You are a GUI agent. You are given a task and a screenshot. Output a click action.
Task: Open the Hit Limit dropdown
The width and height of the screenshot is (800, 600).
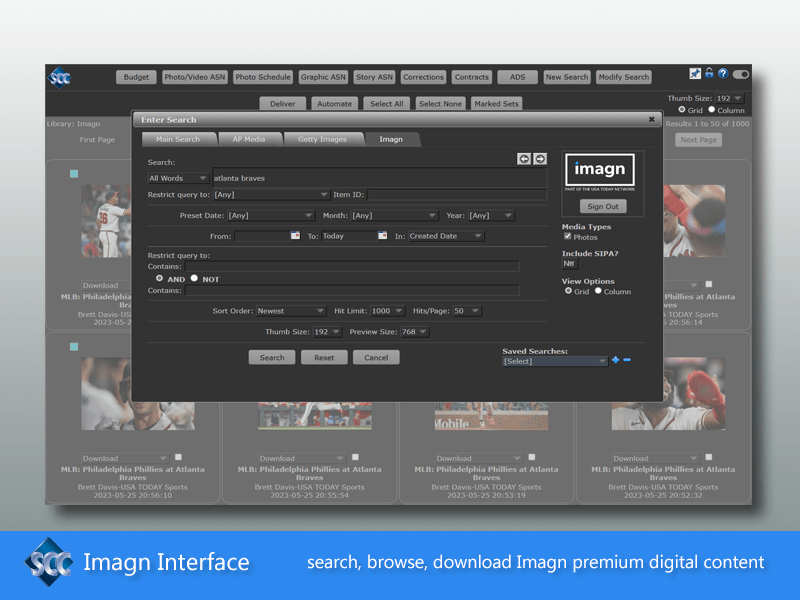click(x=388, y=311)
